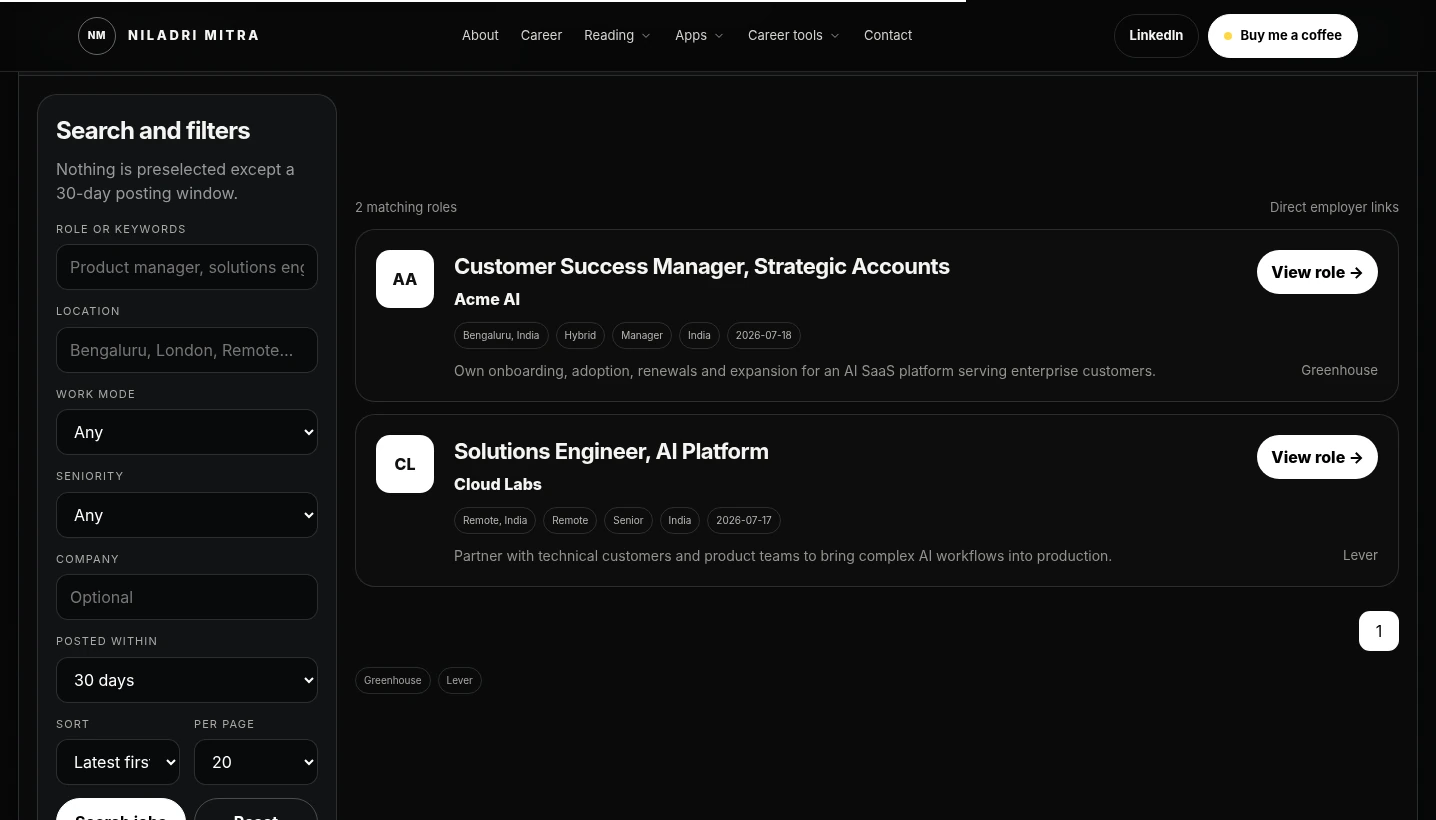
Task: Expand the Apps menu
Action: click(699, 36)
